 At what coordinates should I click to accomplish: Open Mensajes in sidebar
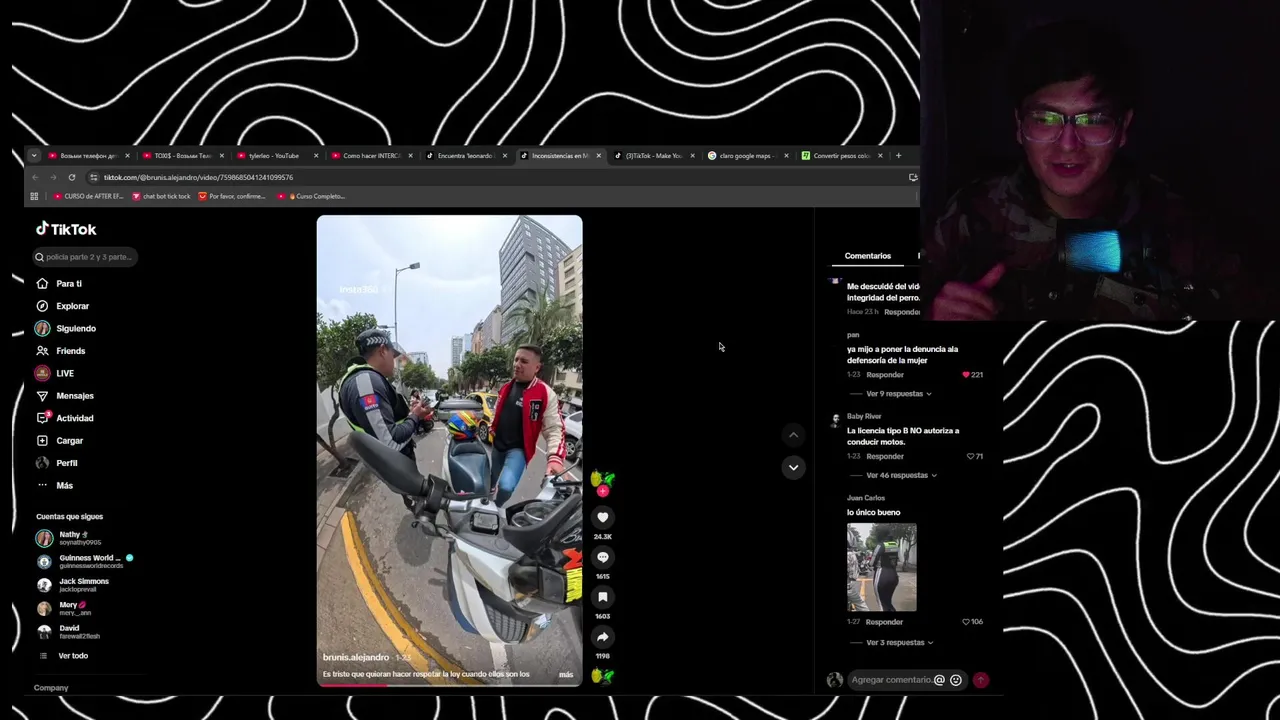(65, 396)
